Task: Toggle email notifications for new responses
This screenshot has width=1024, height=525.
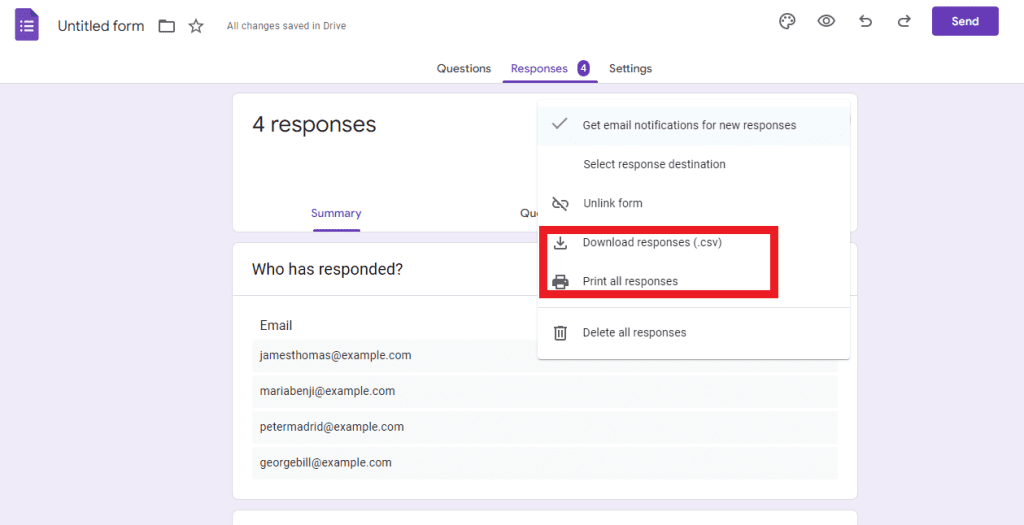Action: pos(694,125)
